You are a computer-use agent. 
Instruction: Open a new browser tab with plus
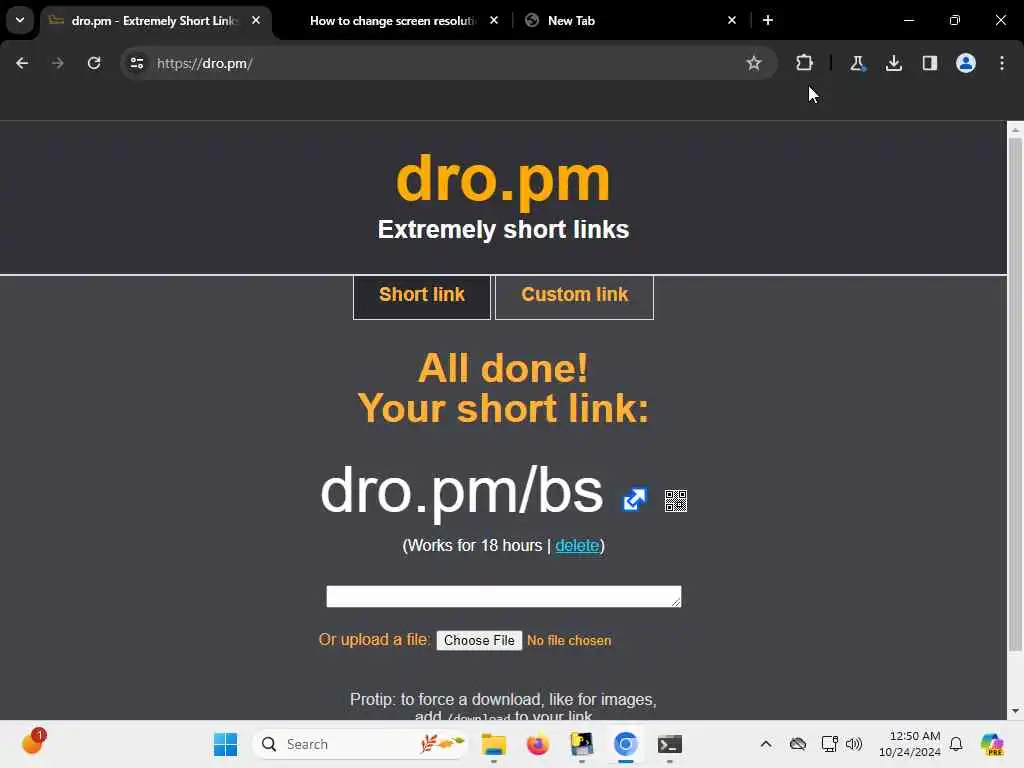click(768, 20)
